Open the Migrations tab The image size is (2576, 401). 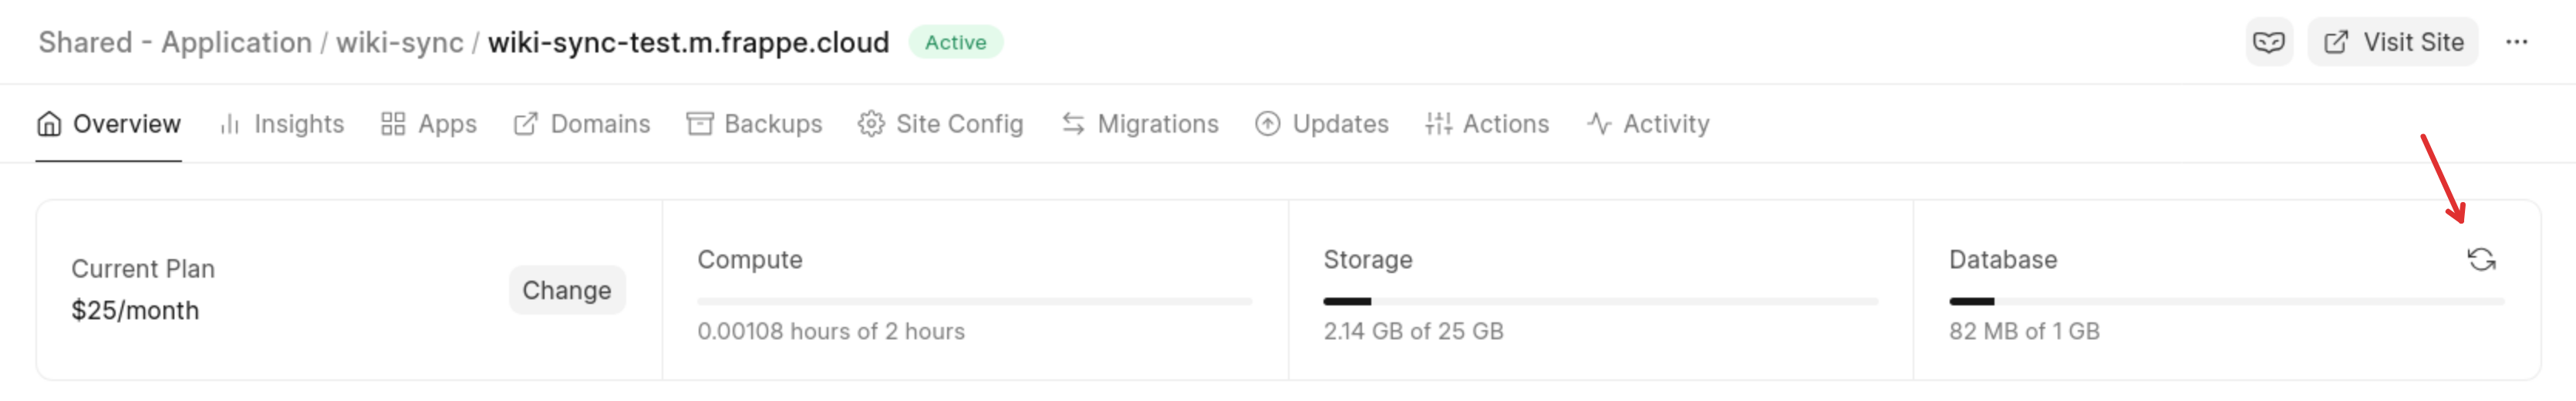click(1140, 124)
